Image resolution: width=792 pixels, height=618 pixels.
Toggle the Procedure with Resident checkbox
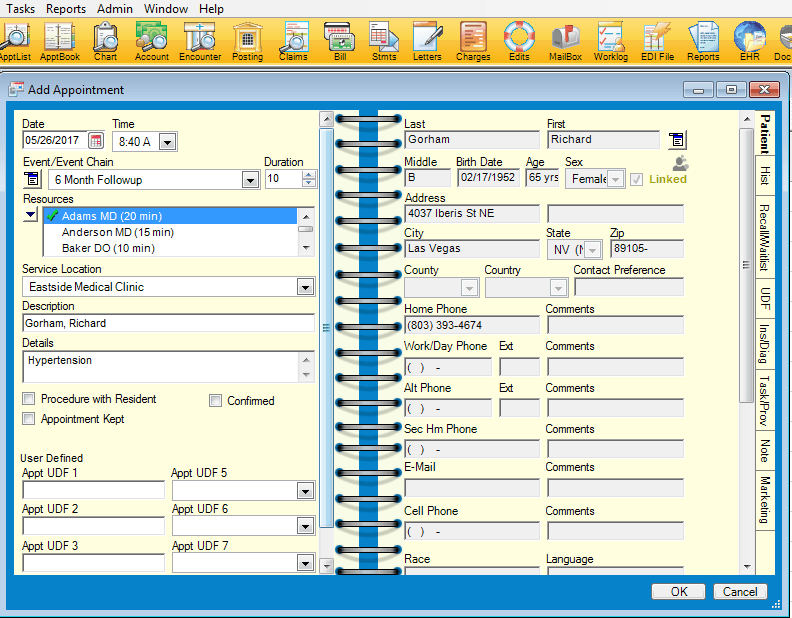pyautogui.click(x=29, y=399)
